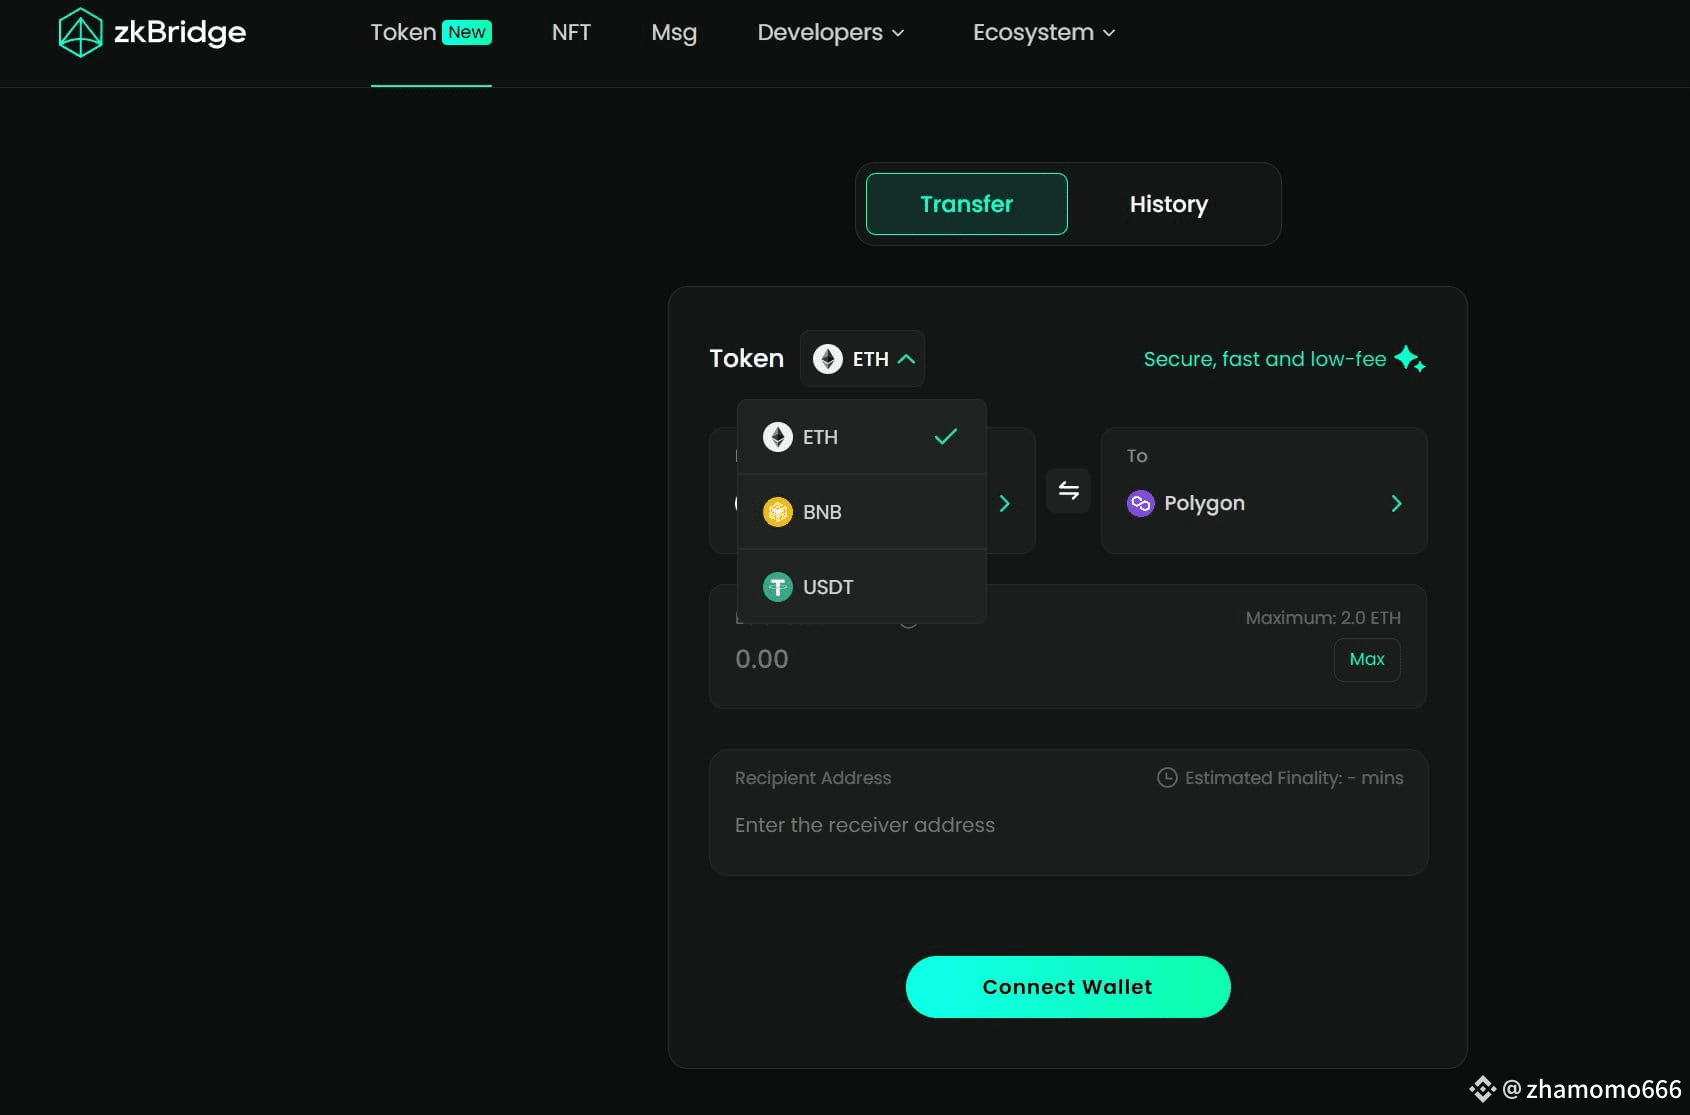Switch to the History tab
This screenshot has width=1690, height=1115.
(1169, 204)
